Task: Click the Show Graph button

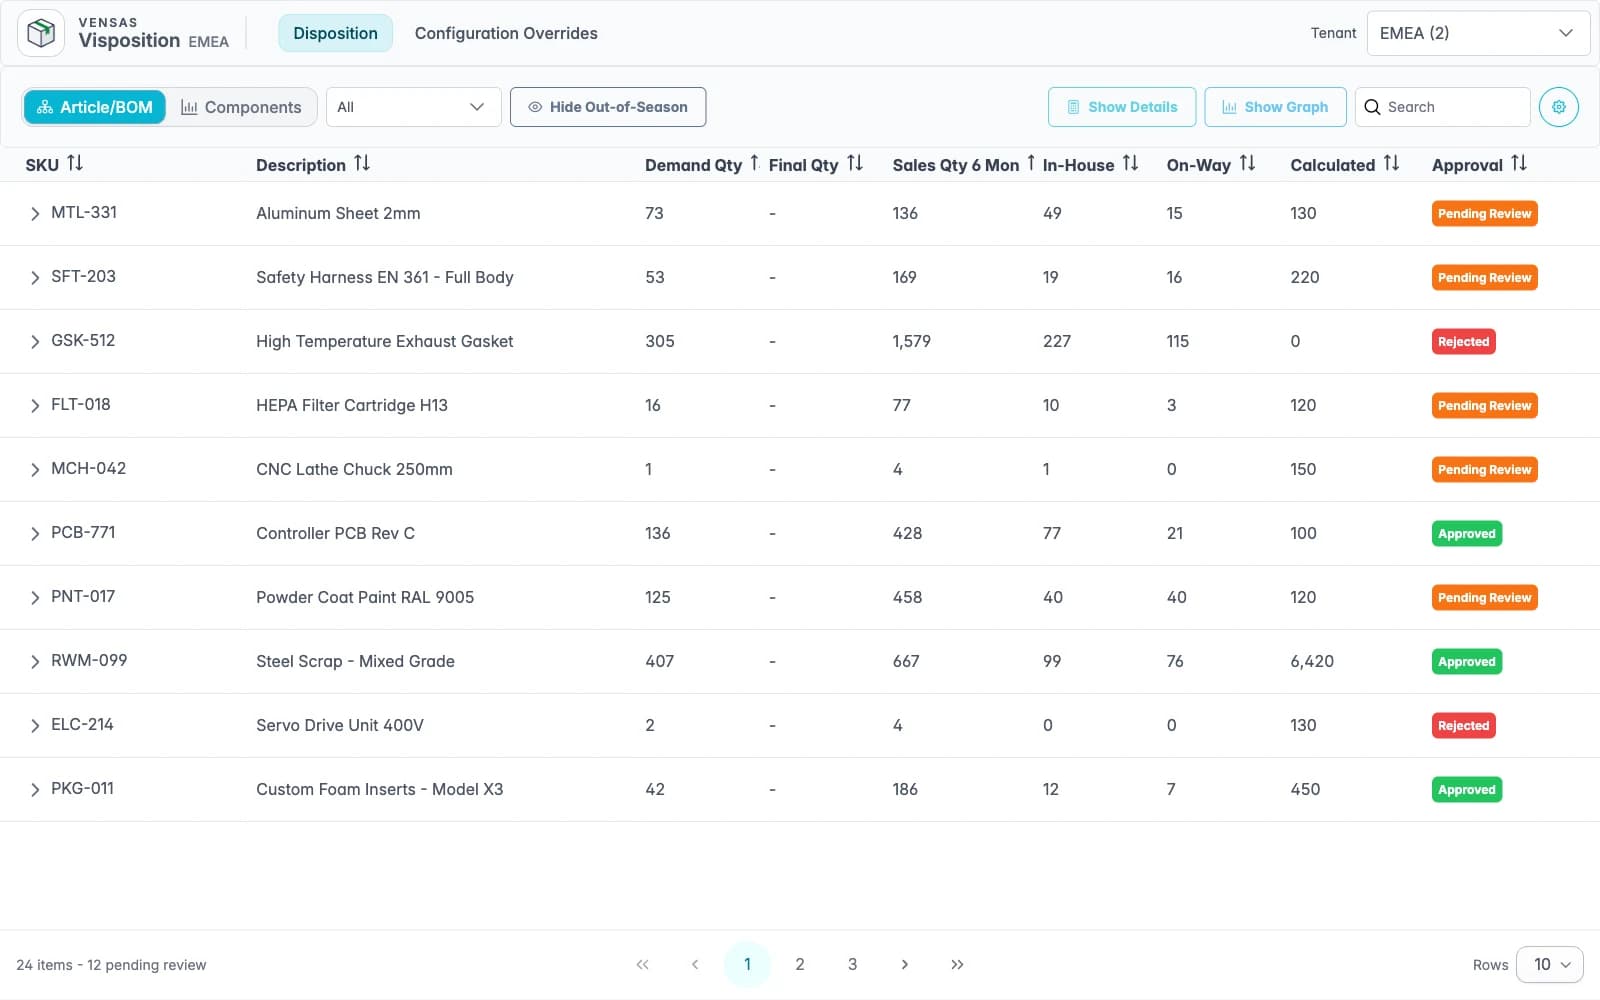Action: tap(1275, 107)
